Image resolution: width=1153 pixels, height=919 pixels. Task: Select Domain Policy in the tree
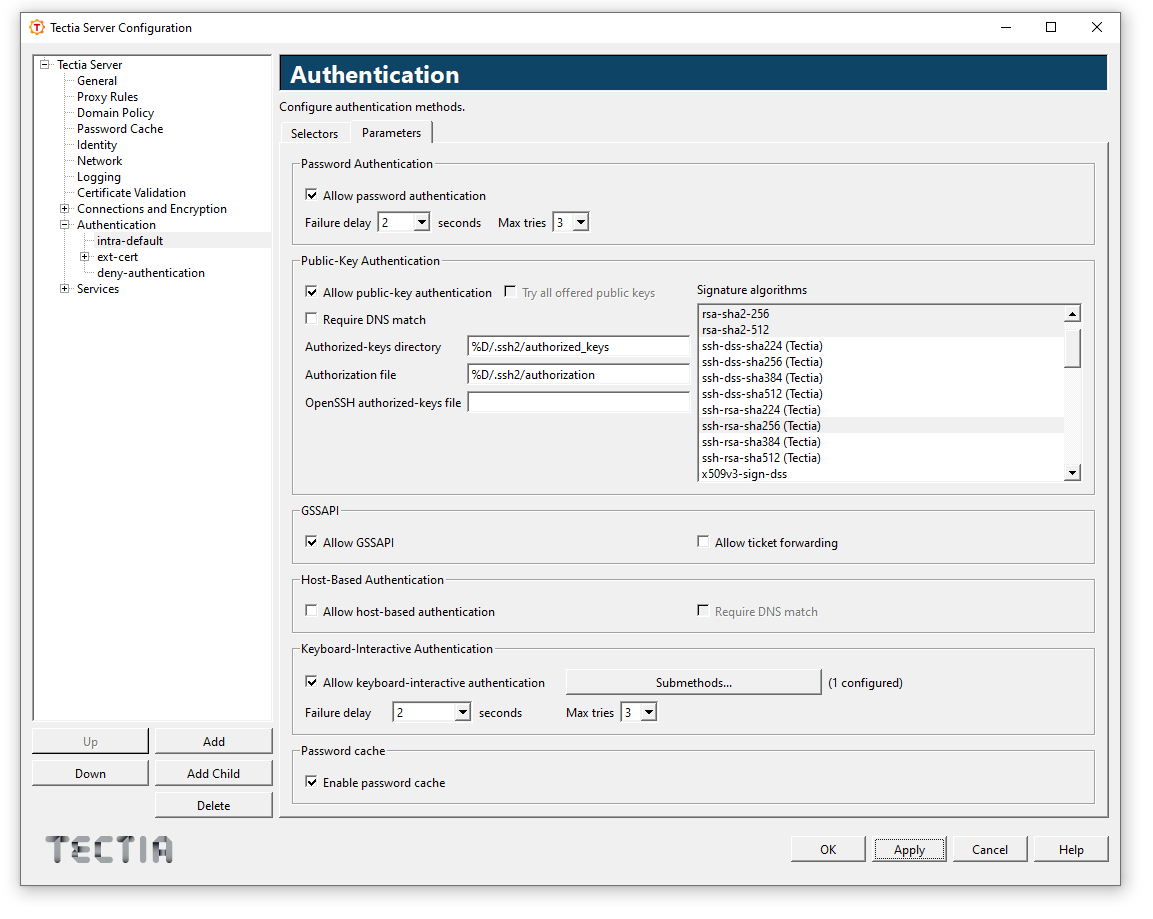(115, 112)
